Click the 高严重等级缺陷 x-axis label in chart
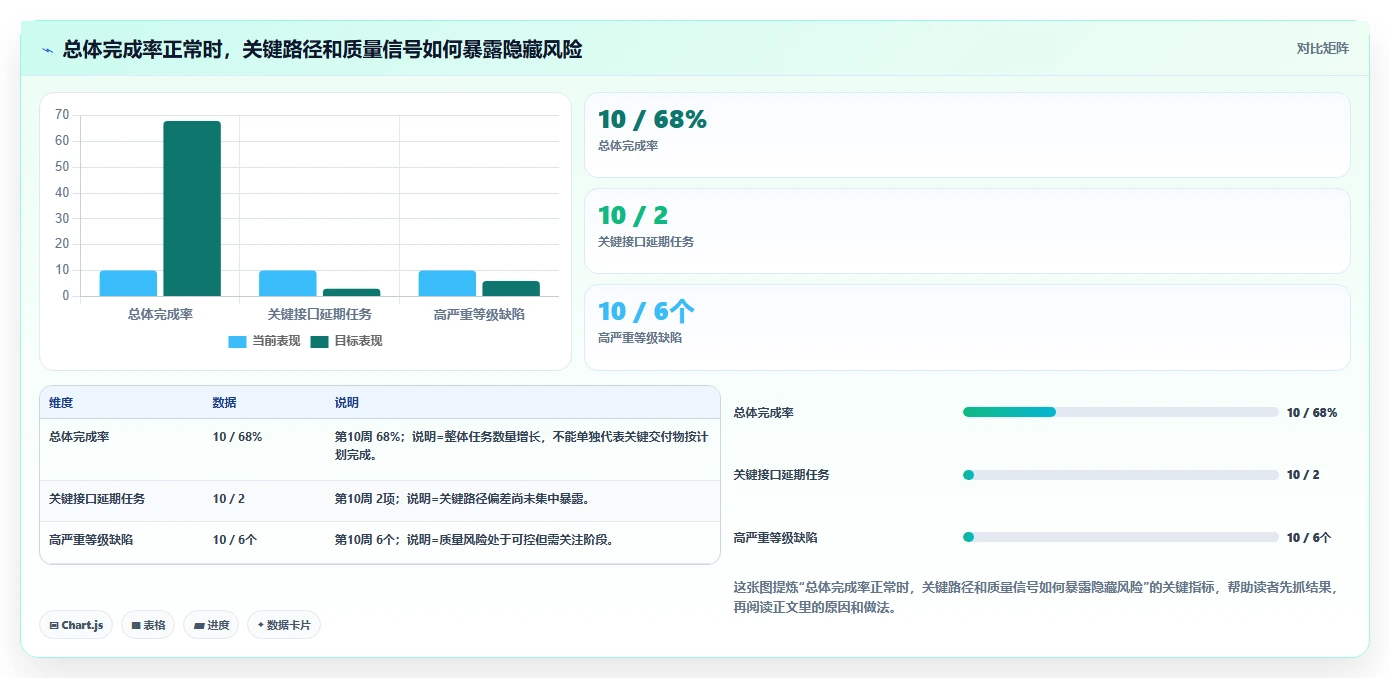Screen dimensions: 1390x678 (479, 314)
